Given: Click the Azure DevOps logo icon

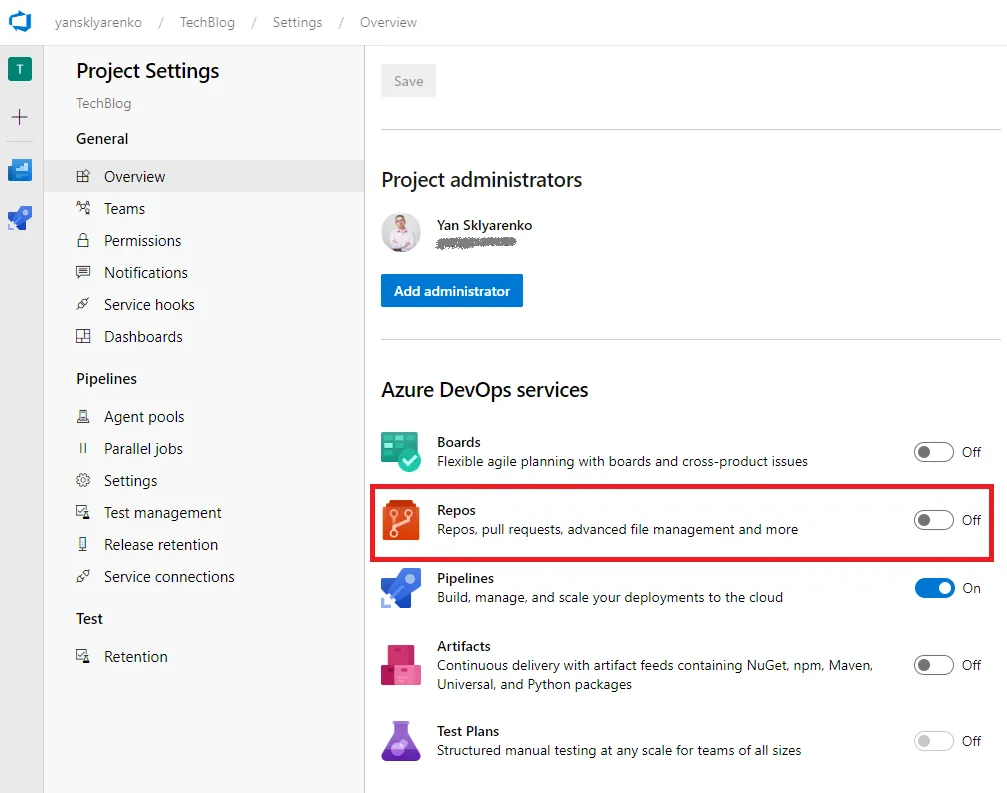Looking at the screenshot, I should [x=21, y=21].
